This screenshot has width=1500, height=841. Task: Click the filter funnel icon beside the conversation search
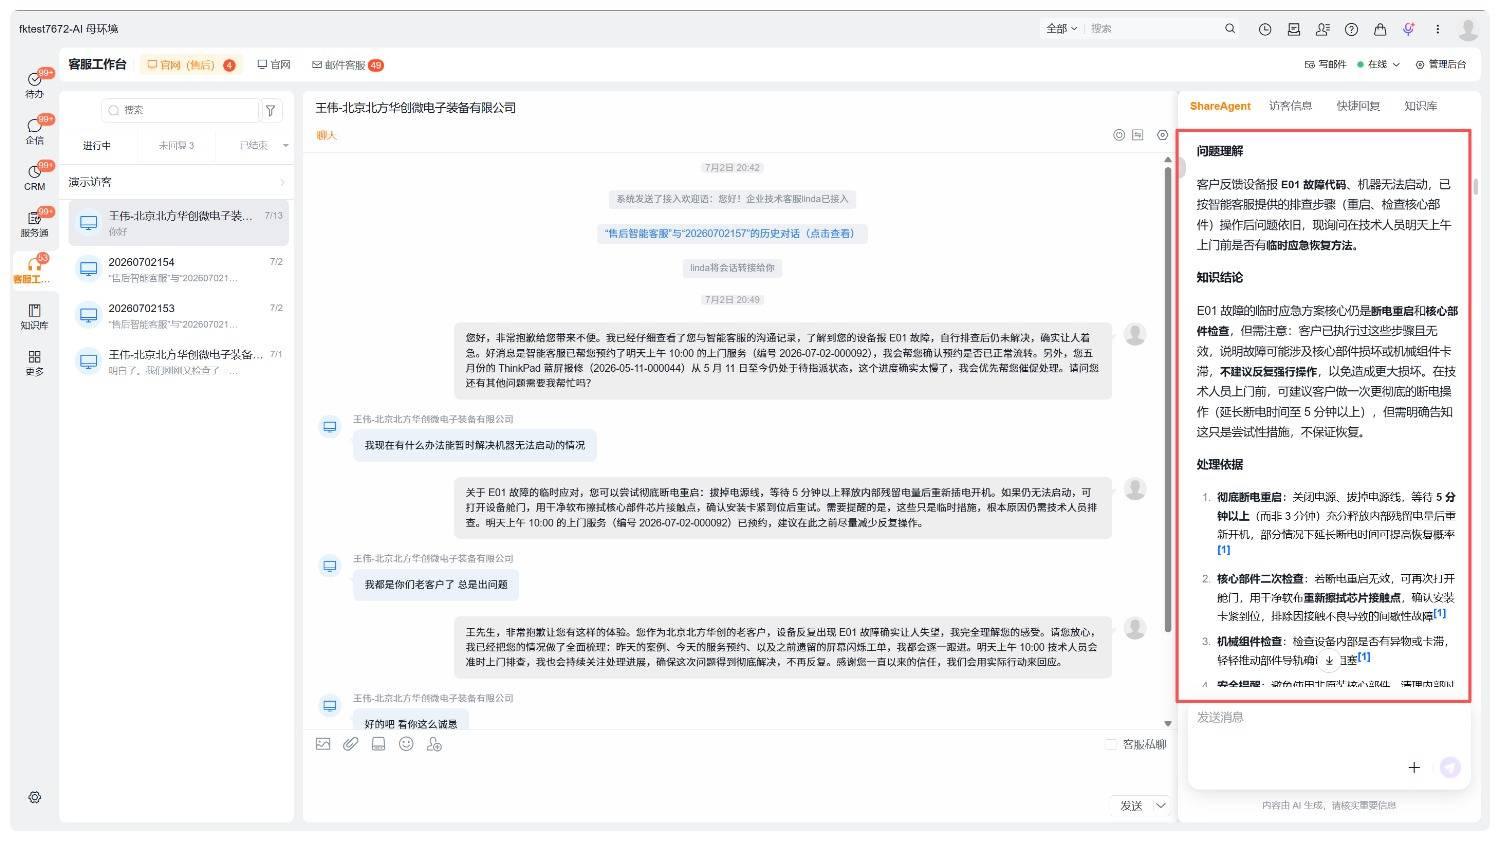point(270,110)
